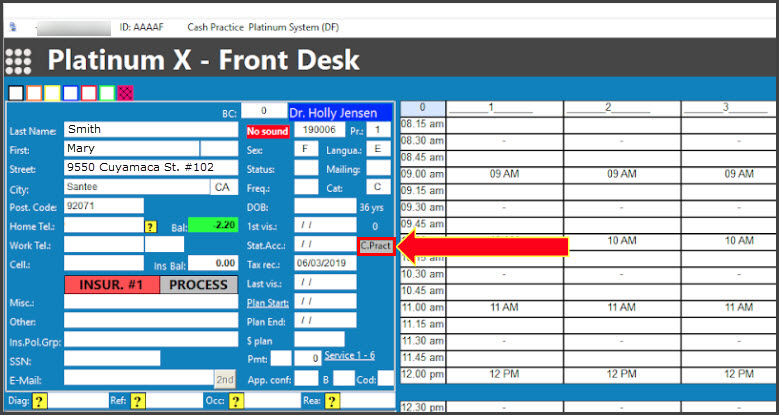Viewport: 779px width, 415px height.
Task: Click the Freq. input field
Action: click(306, 187)
